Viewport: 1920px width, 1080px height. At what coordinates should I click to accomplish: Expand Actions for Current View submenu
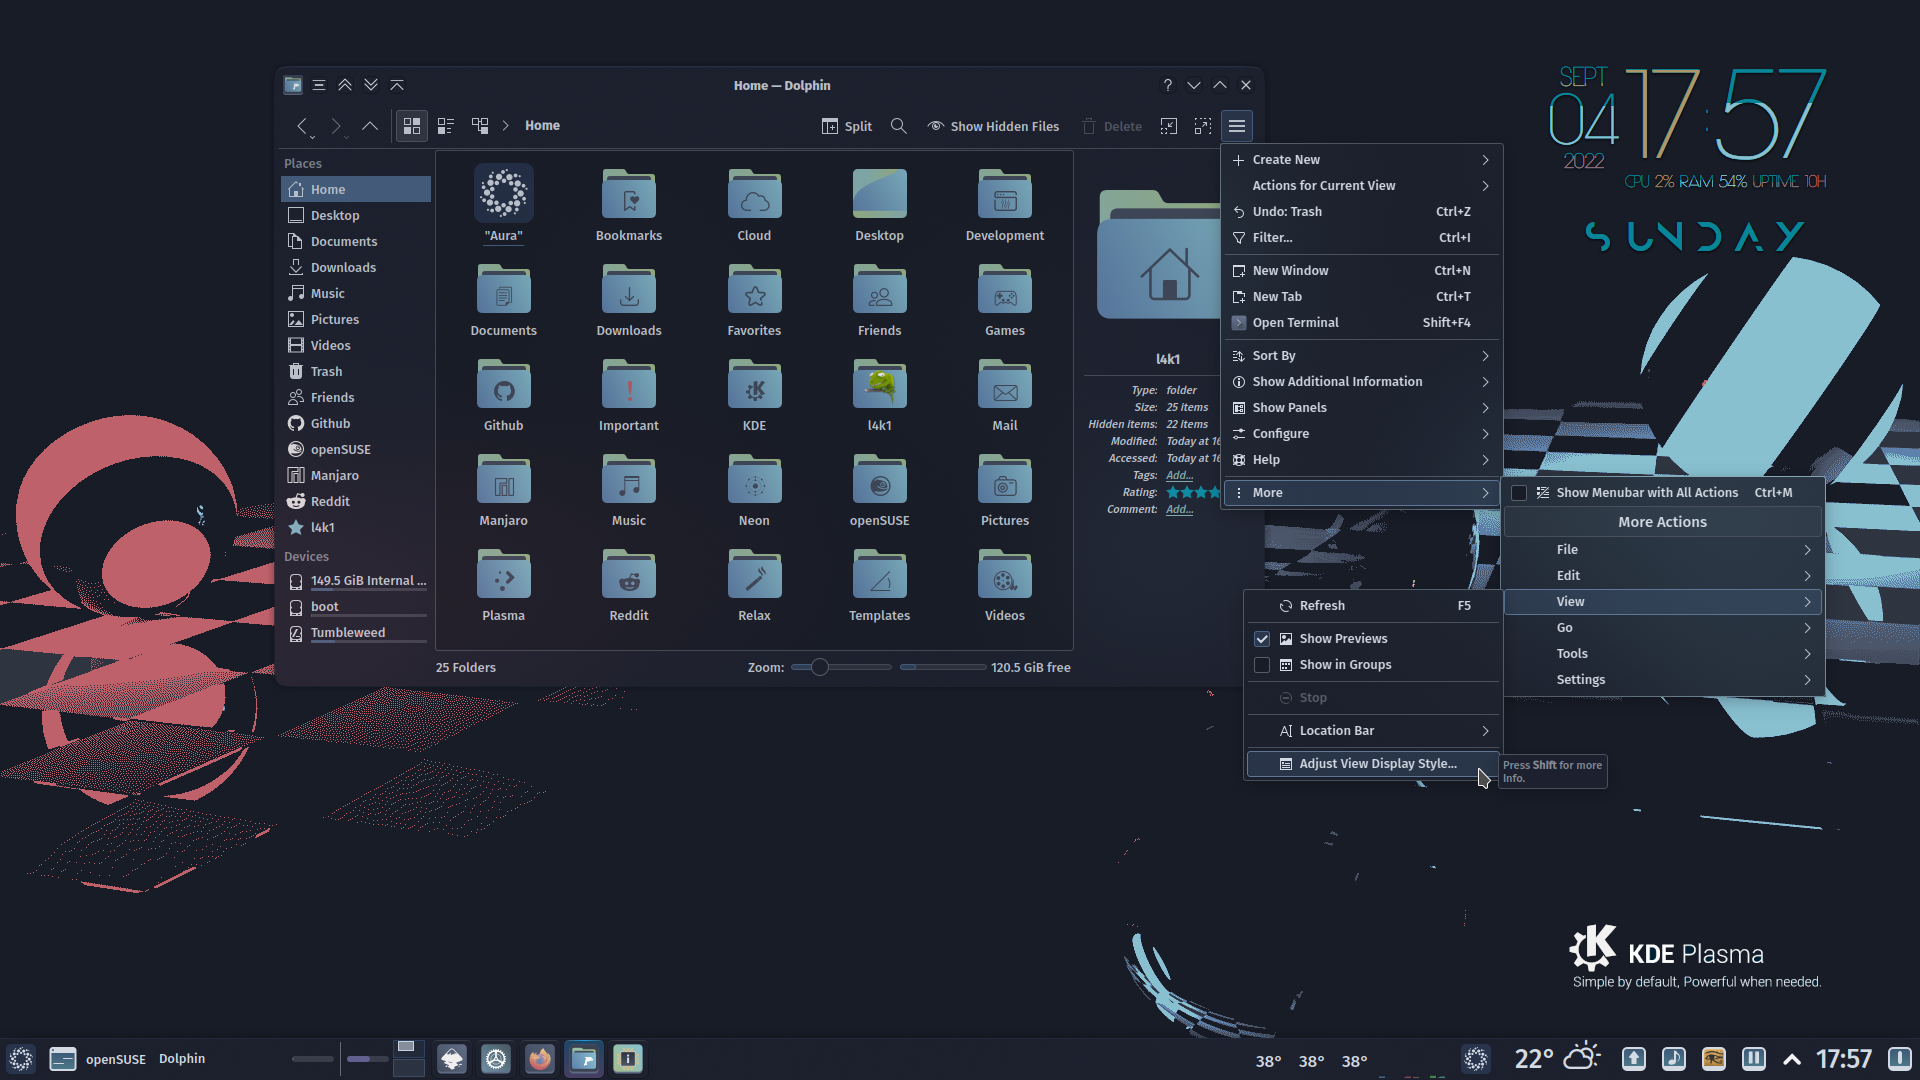click(1362, 186)
